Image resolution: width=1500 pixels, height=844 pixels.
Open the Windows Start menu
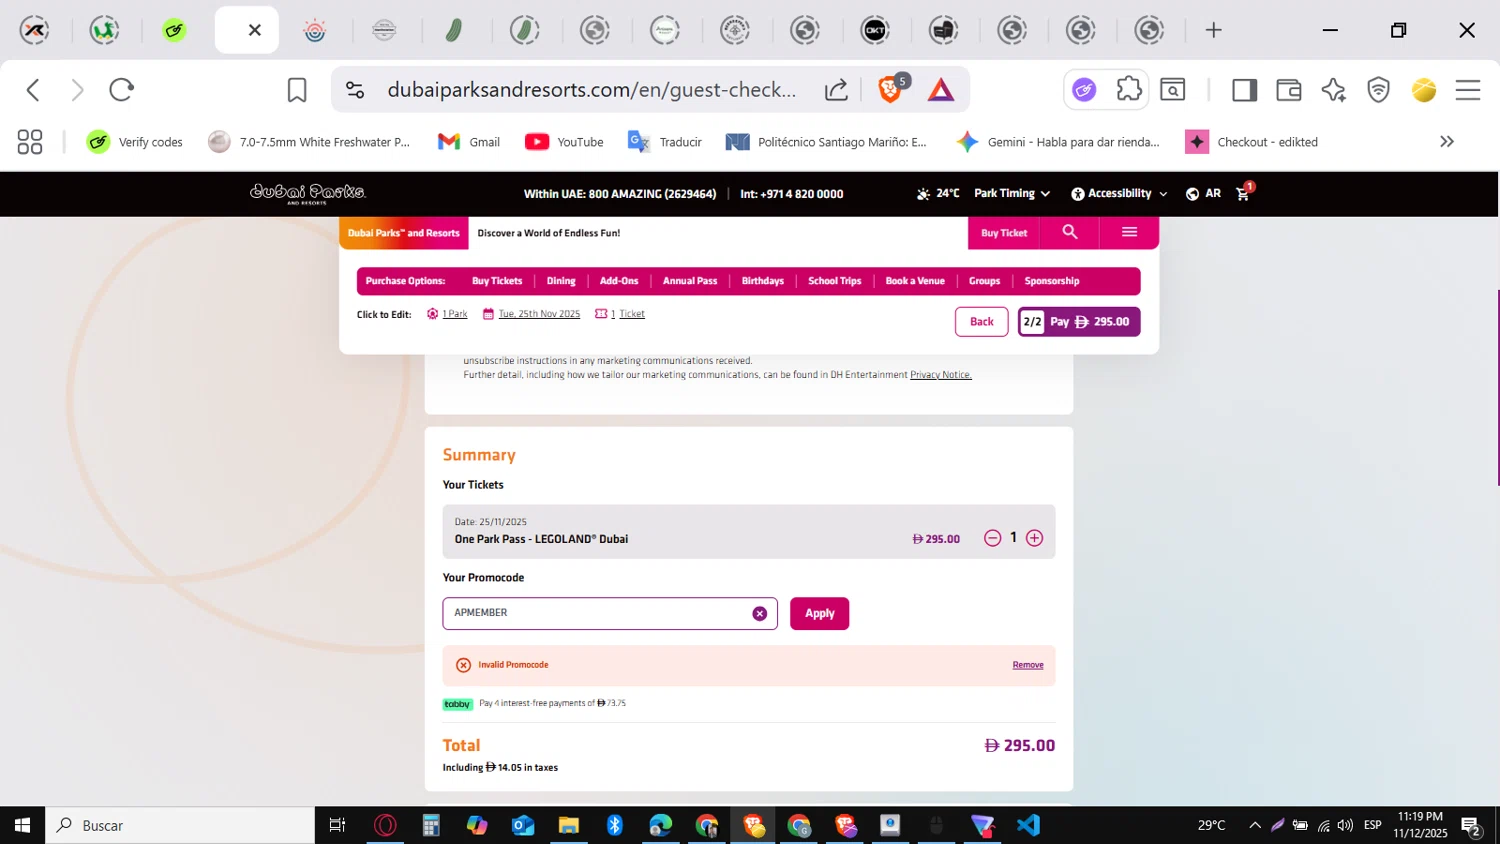22,825
